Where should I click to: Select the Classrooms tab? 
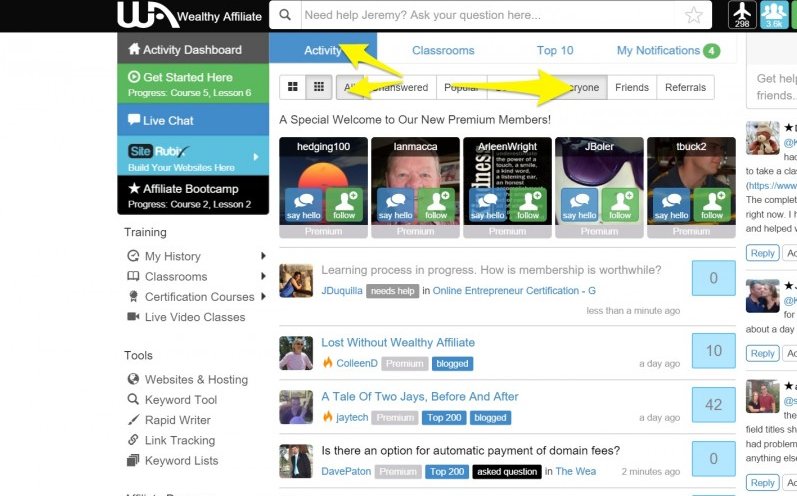[443, 50]
